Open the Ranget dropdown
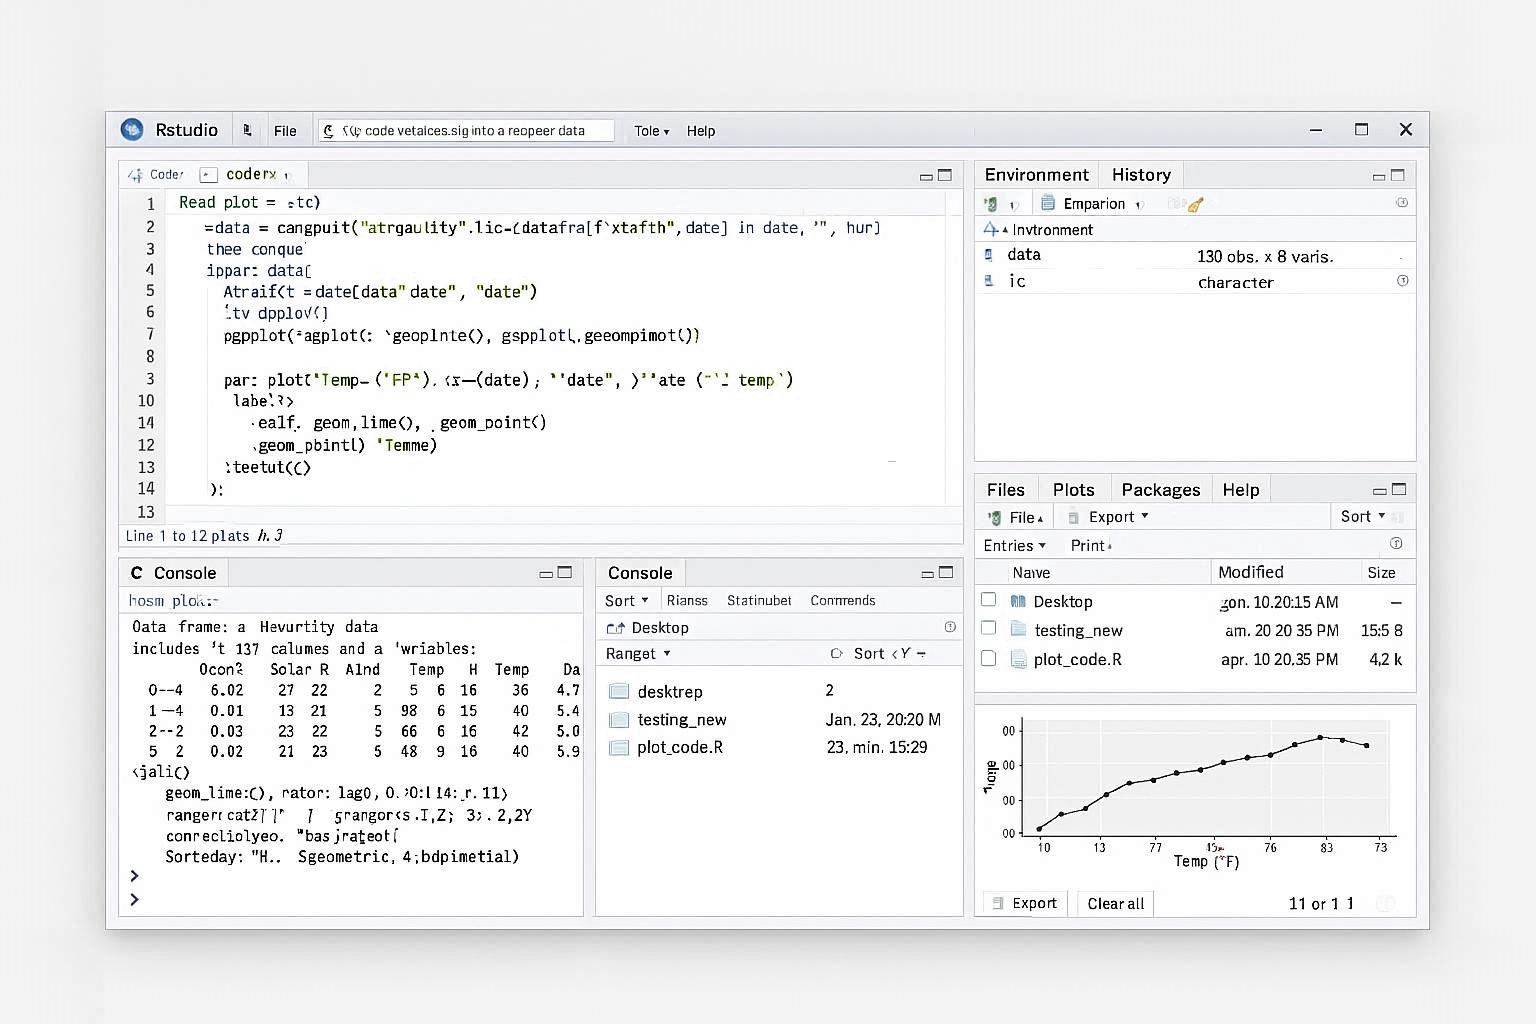This screenshot has height=1024, width=1536. pos(638,654)
